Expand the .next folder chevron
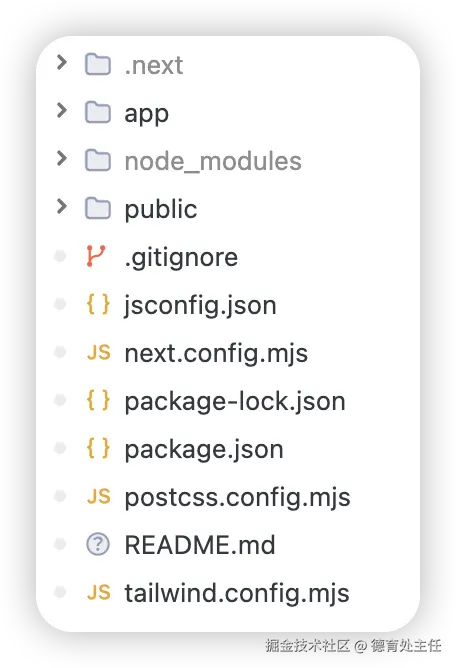 tap(62, 62)
